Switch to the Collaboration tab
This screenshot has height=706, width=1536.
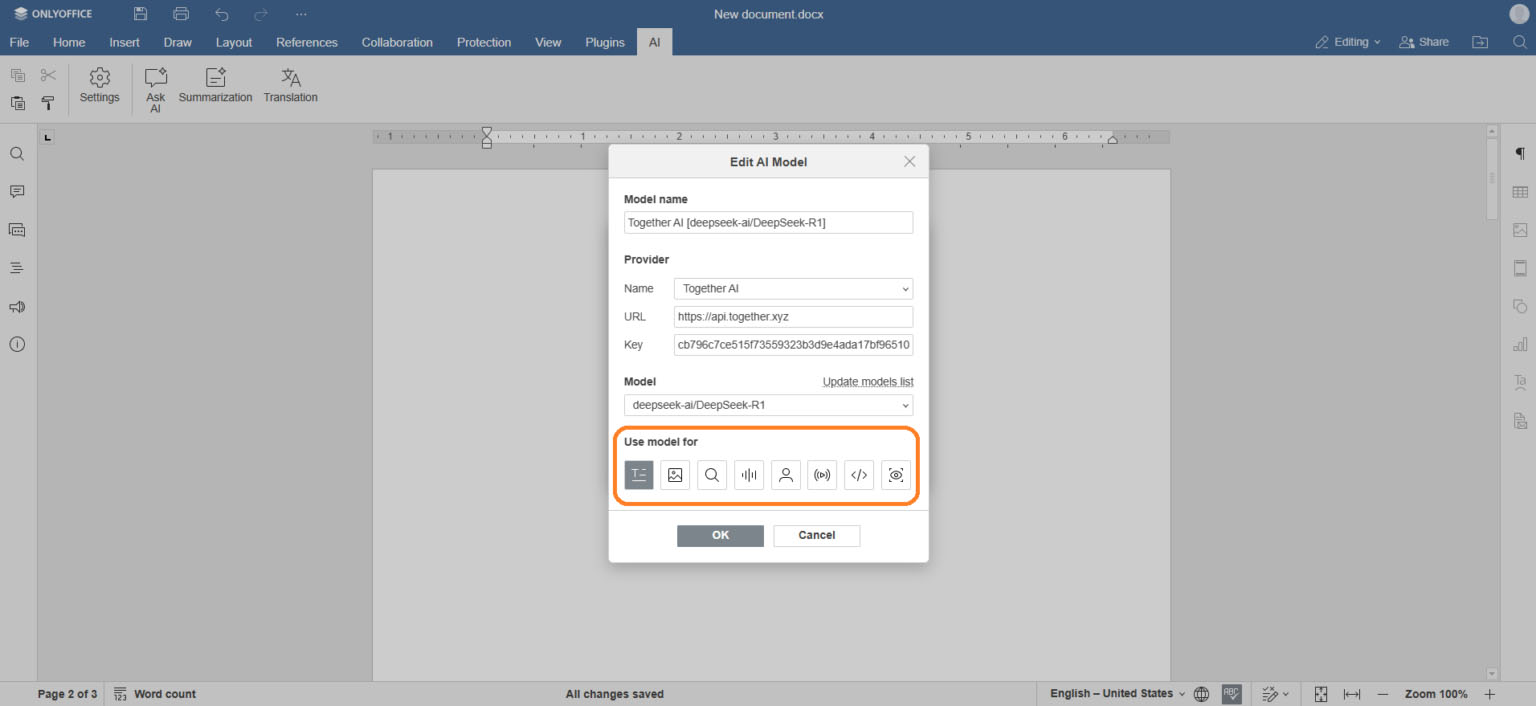(x=397, y=42)
